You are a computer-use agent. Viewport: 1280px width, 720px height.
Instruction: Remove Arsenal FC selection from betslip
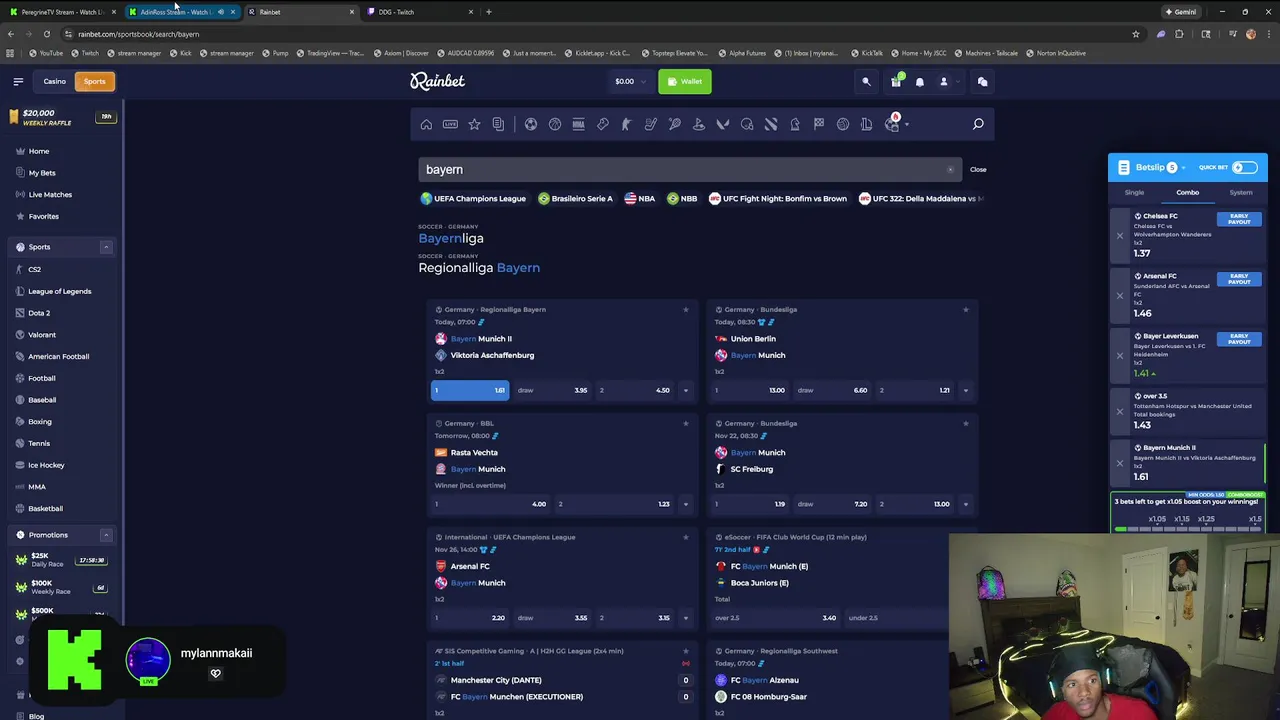point(1120,295)
